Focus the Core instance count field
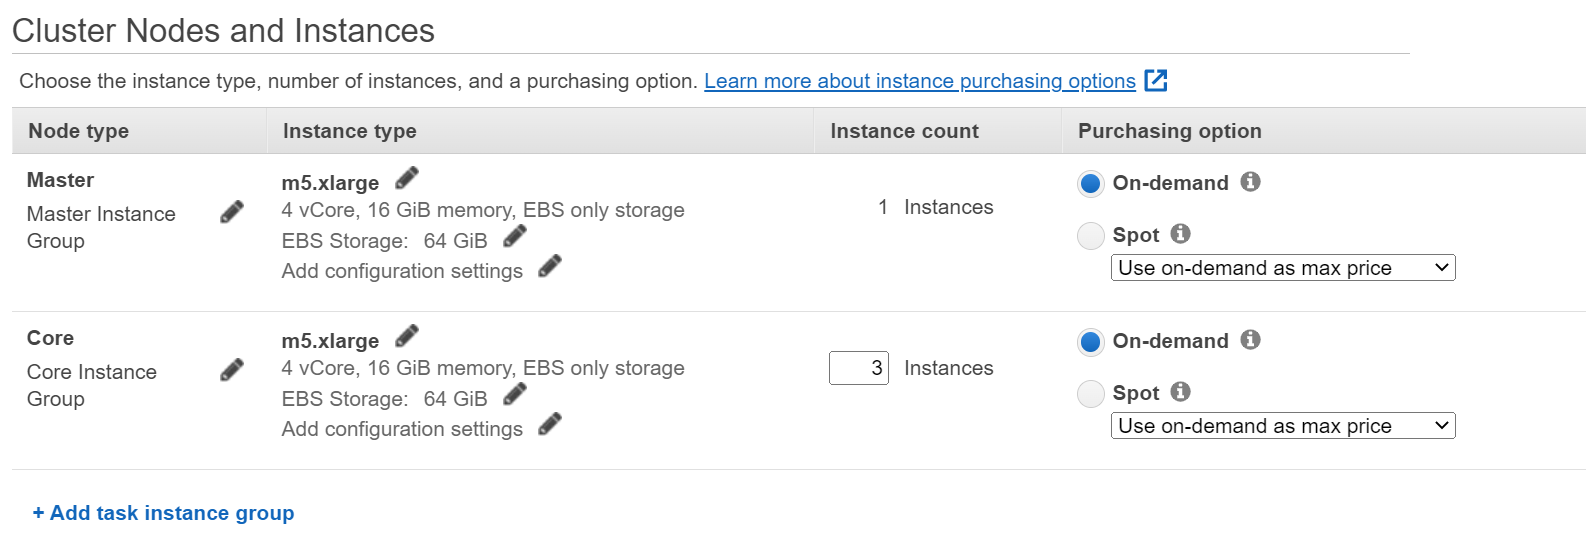Viewport: 1586px width, 552px height. coord(859,368)
